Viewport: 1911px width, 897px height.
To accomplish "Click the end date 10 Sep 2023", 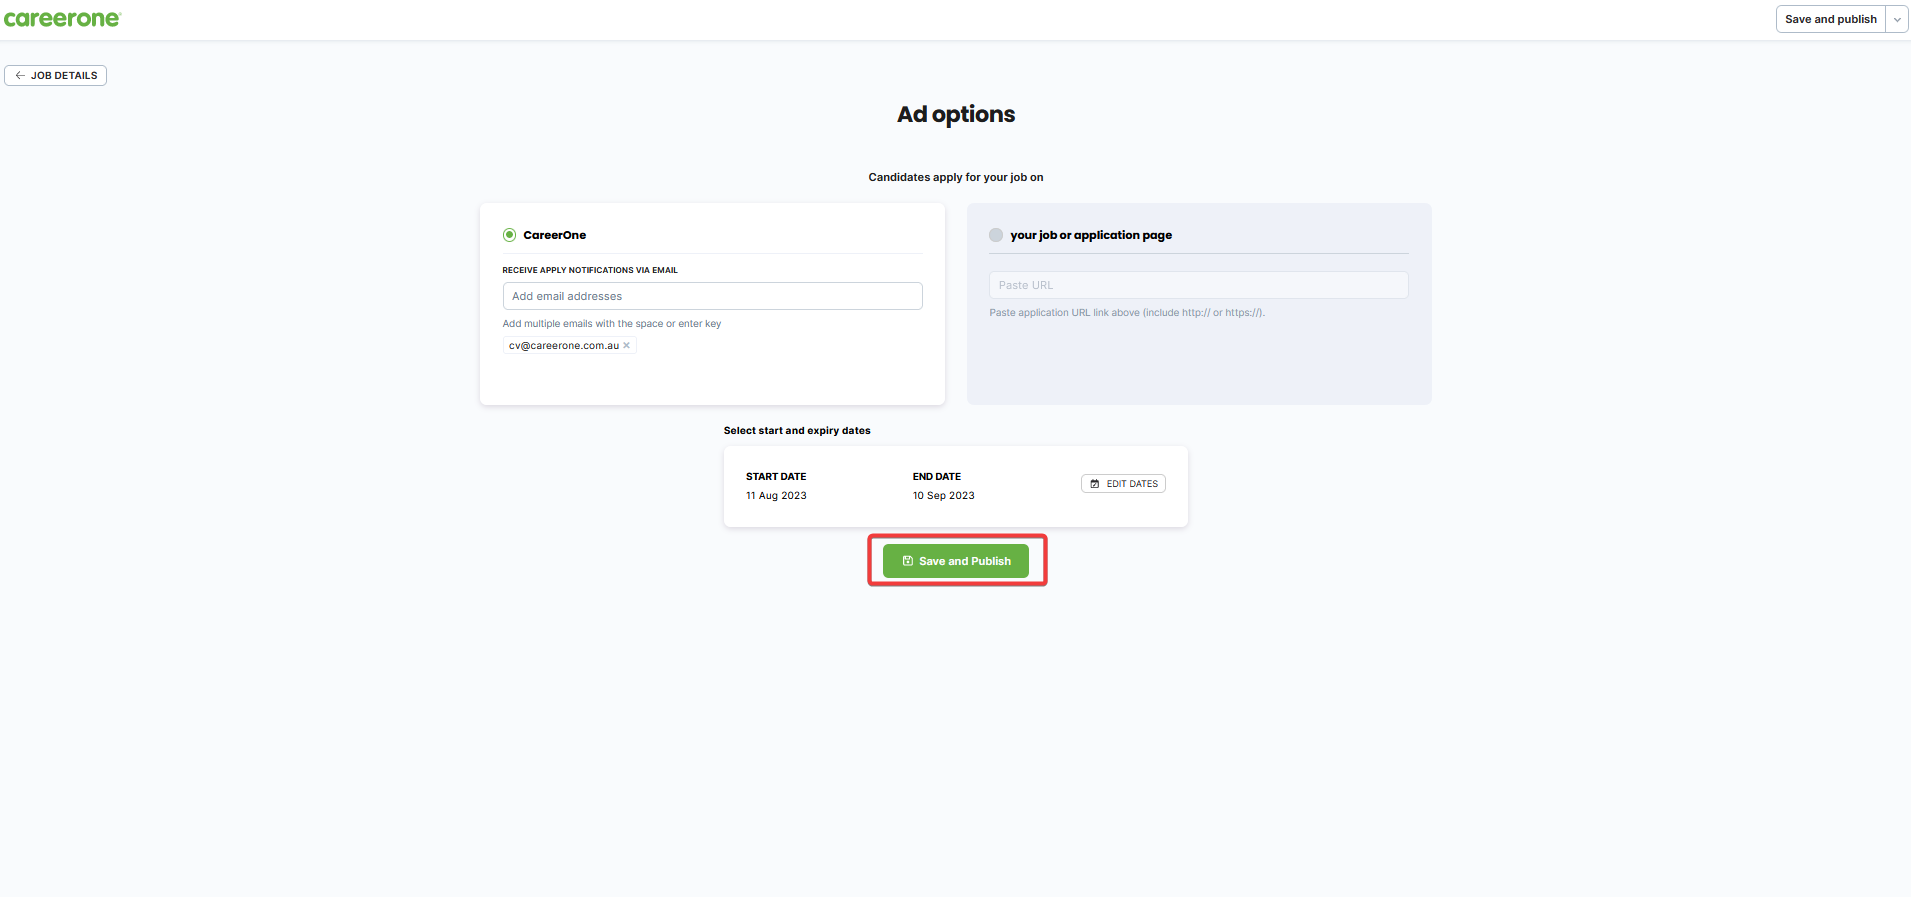I will (x=943, y=496).
